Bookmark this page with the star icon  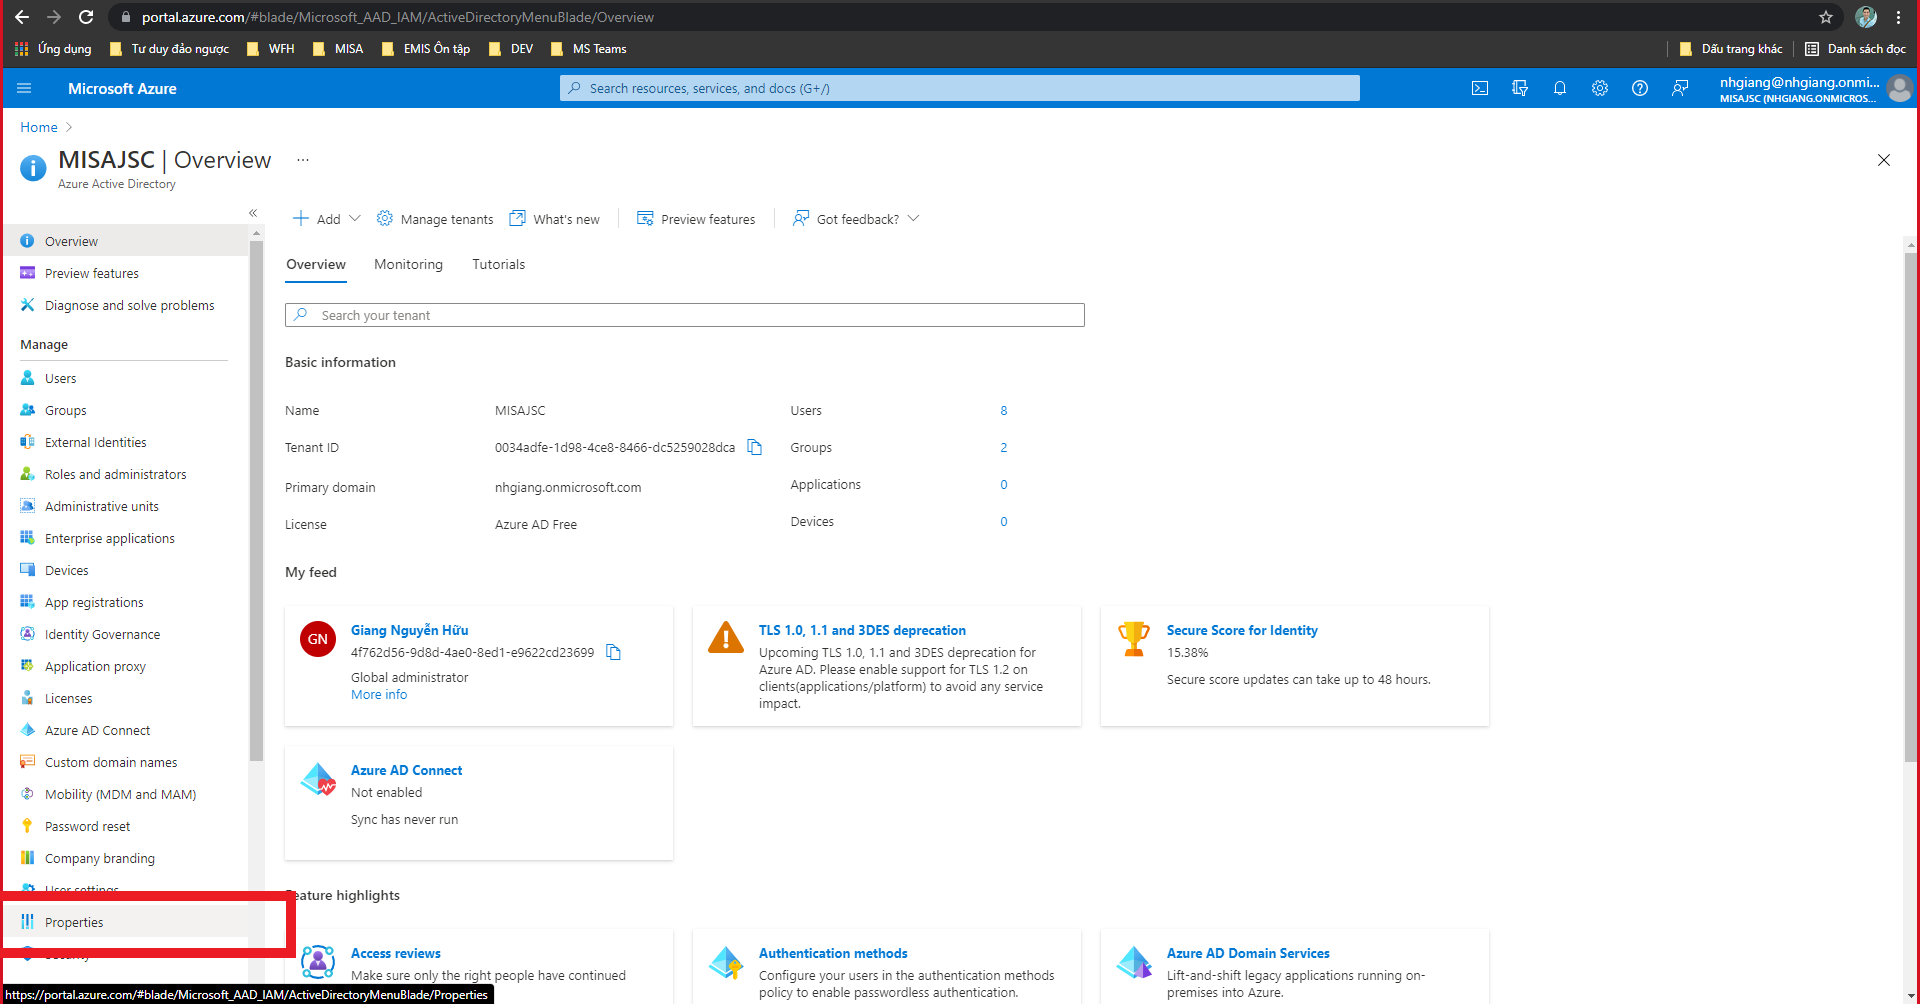(1826, 17)
